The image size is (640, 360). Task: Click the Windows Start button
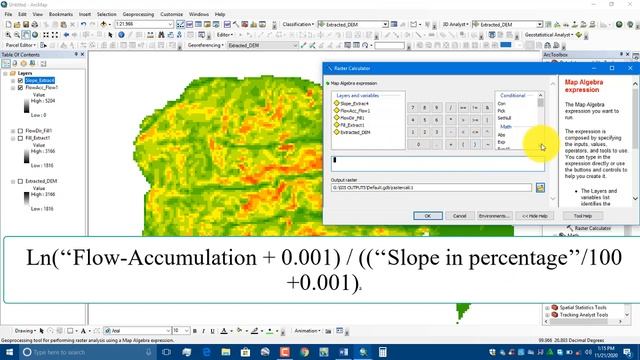pyautogui.click(x=9, y=352)
